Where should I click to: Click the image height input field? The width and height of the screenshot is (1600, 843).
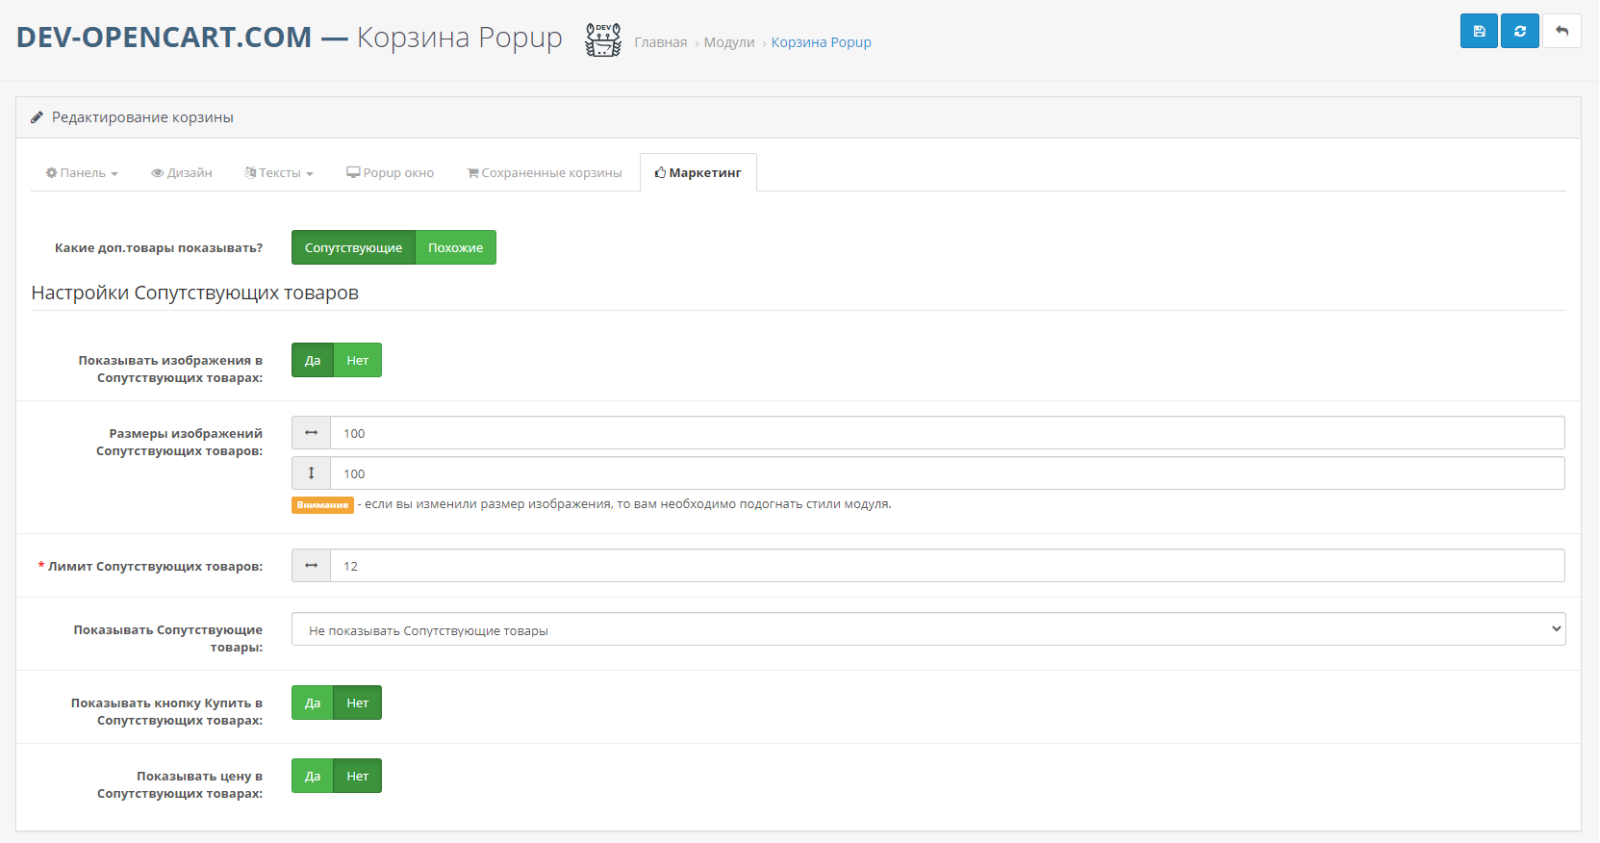tap(947, 473)
